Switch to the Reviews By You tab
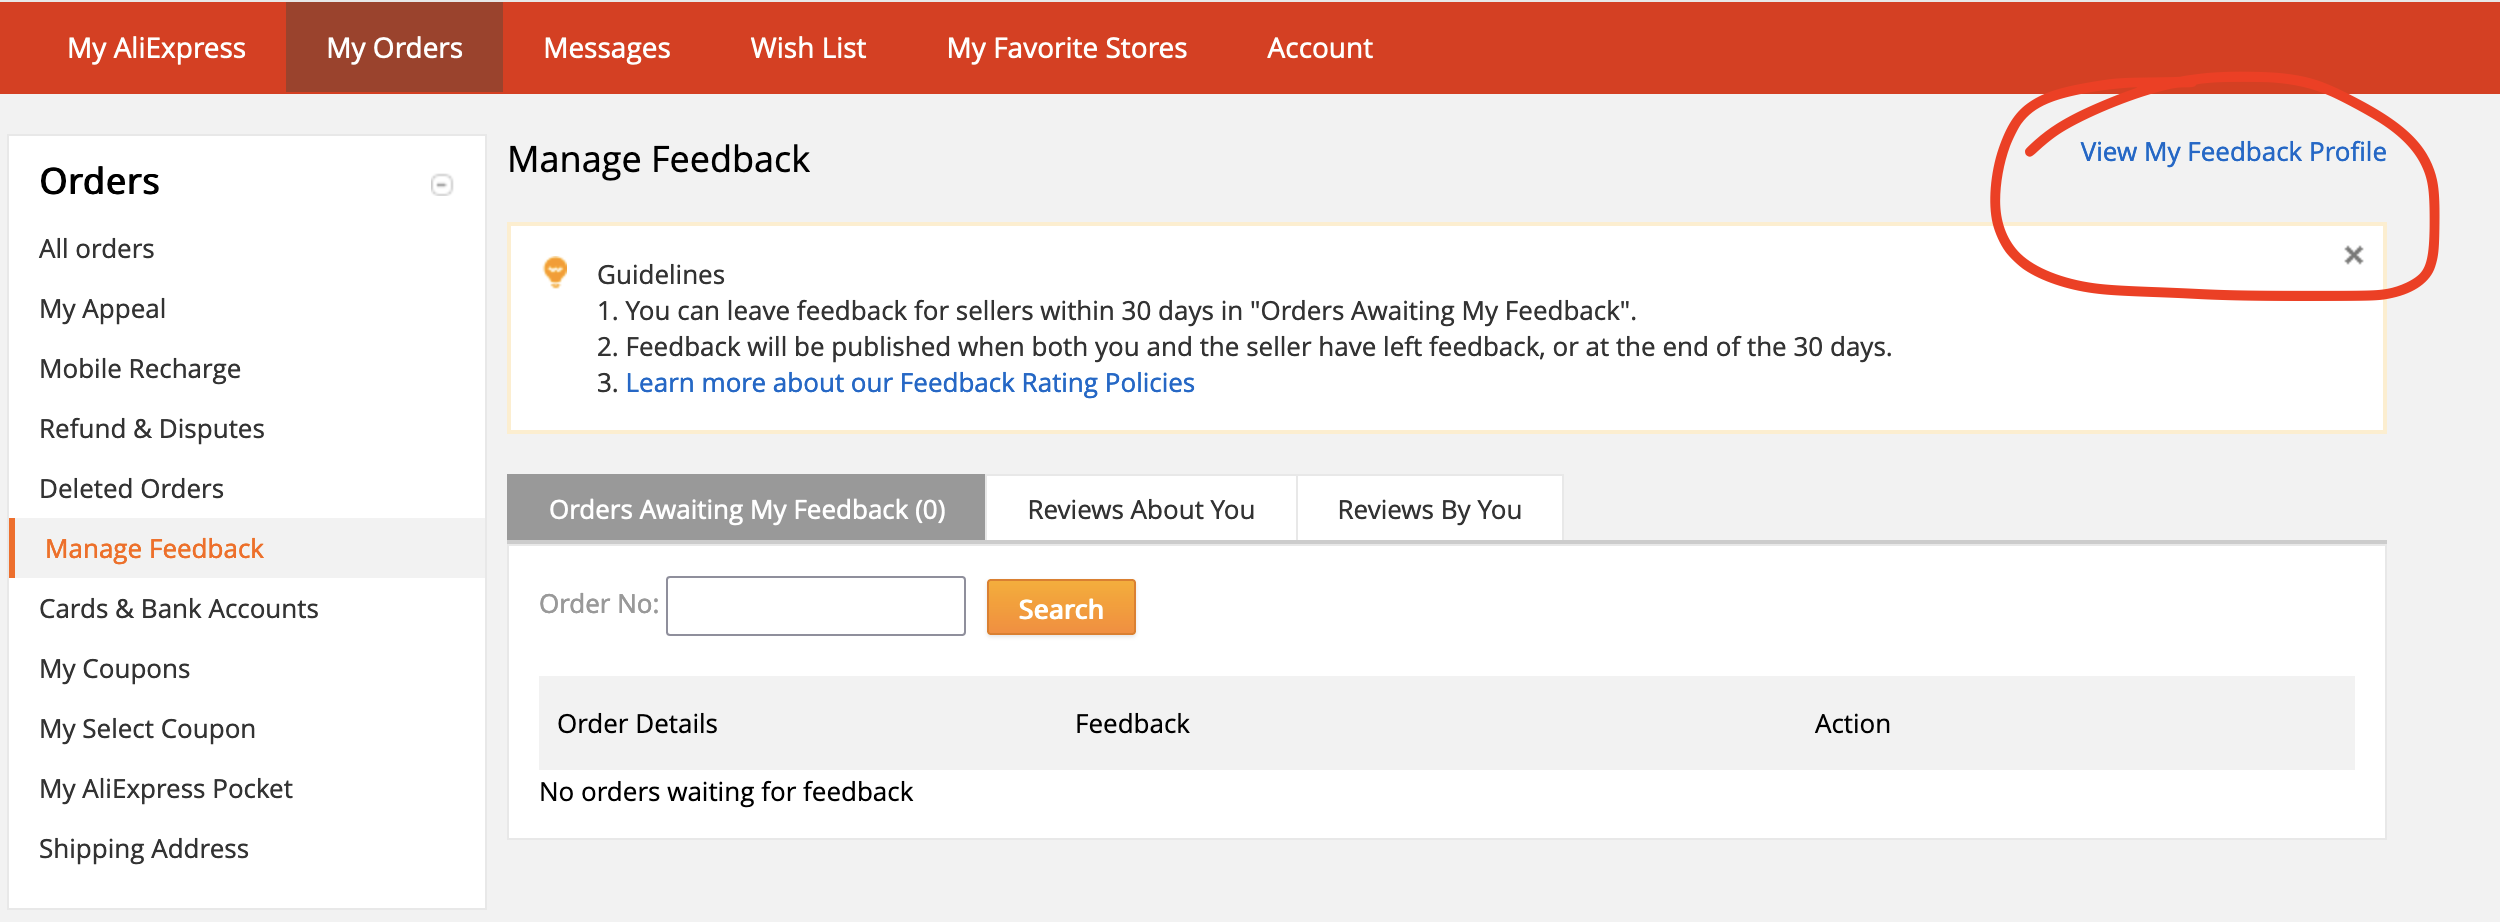The width and height of the screenshot is (2500, 922). tap(1430, 509)
